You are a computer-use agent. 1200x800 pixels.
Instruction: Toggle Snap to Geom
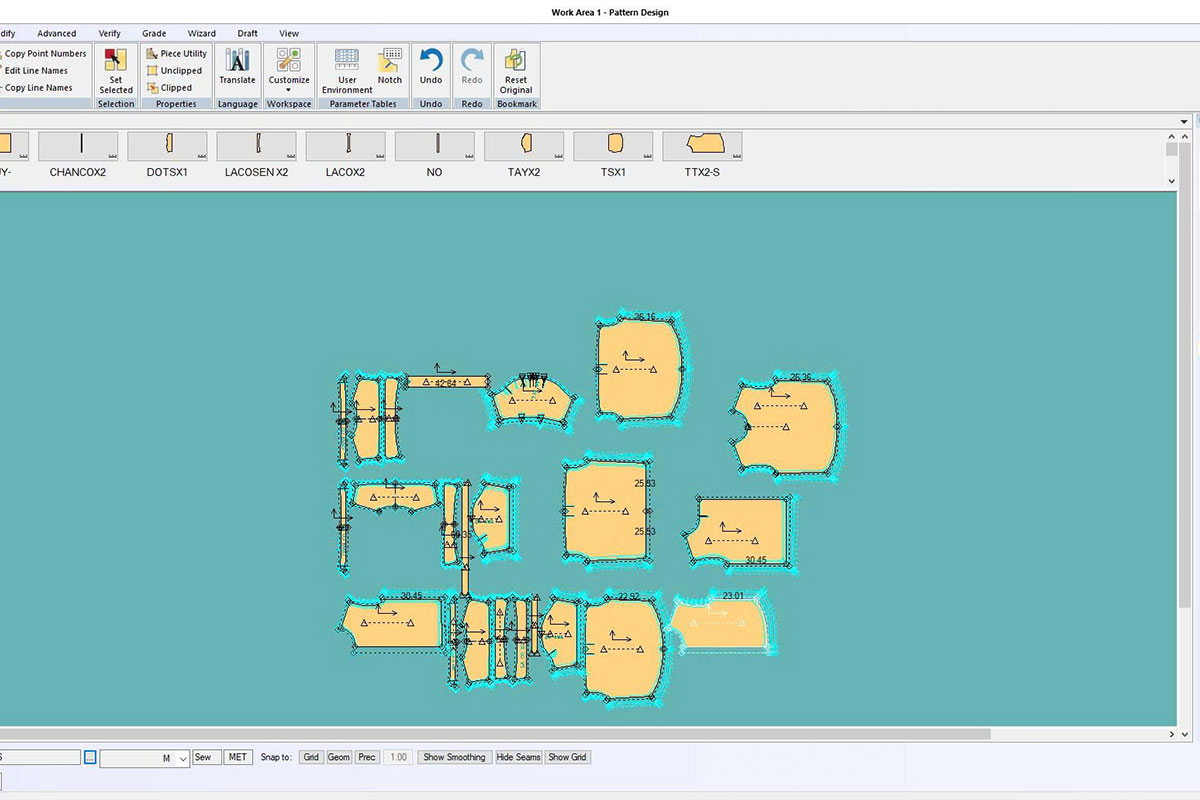pyautogui.click(x=339, y=757)
